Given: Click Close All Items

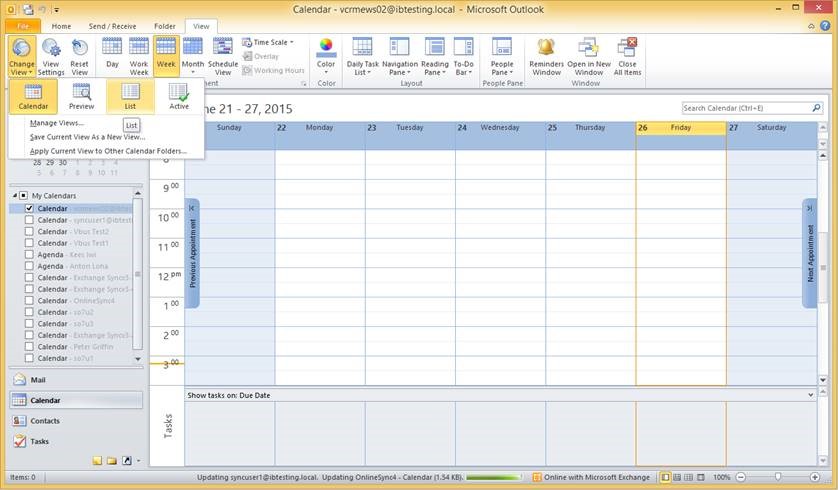Looking at the screenshot, I should point(627,57).
